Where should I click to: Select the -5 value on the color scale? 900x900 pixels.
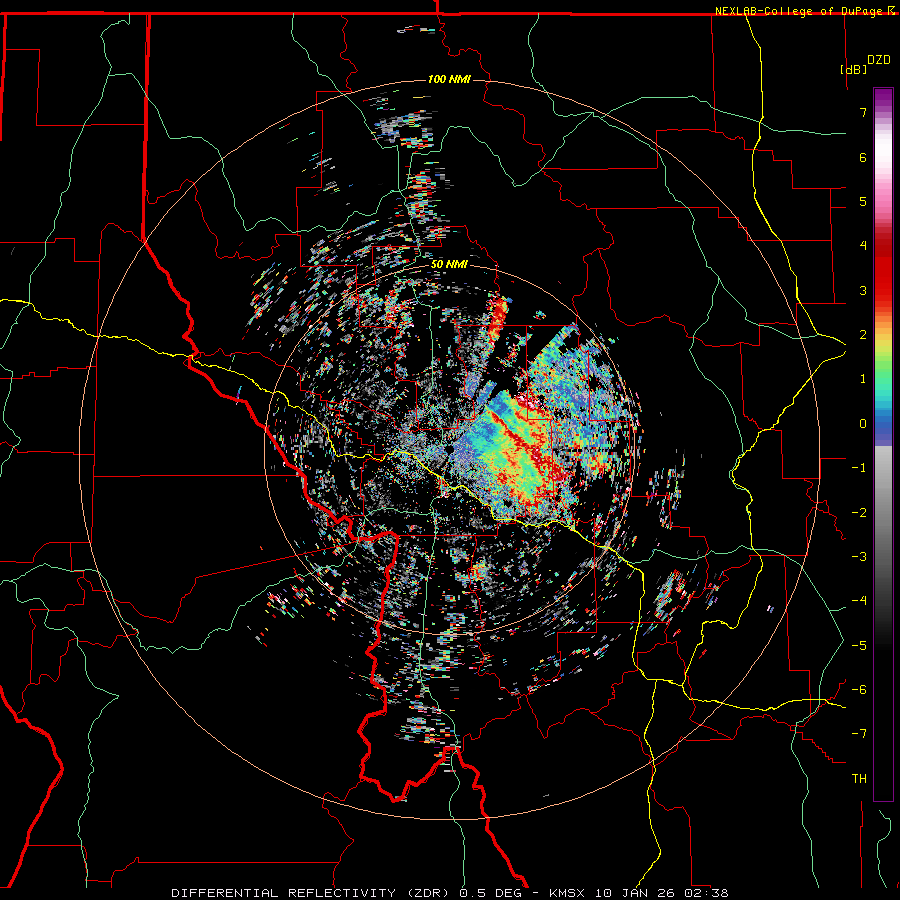[x=859, y=645]
